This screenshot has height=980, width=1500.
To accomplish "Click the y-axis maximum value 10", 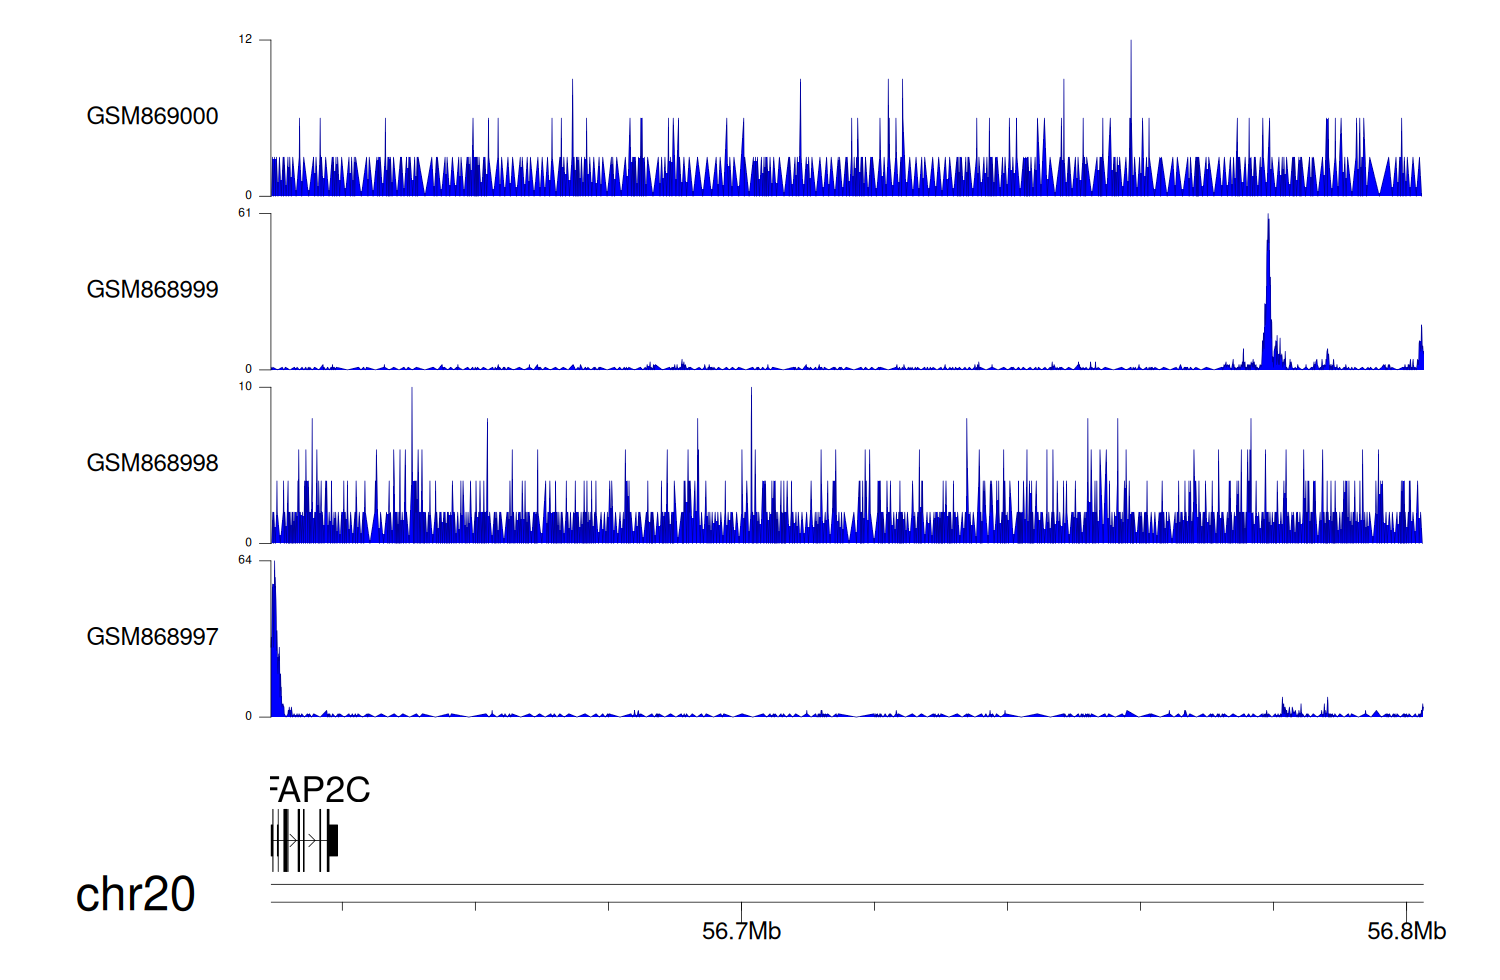I will pyautogui.click(x=245, y=387).
